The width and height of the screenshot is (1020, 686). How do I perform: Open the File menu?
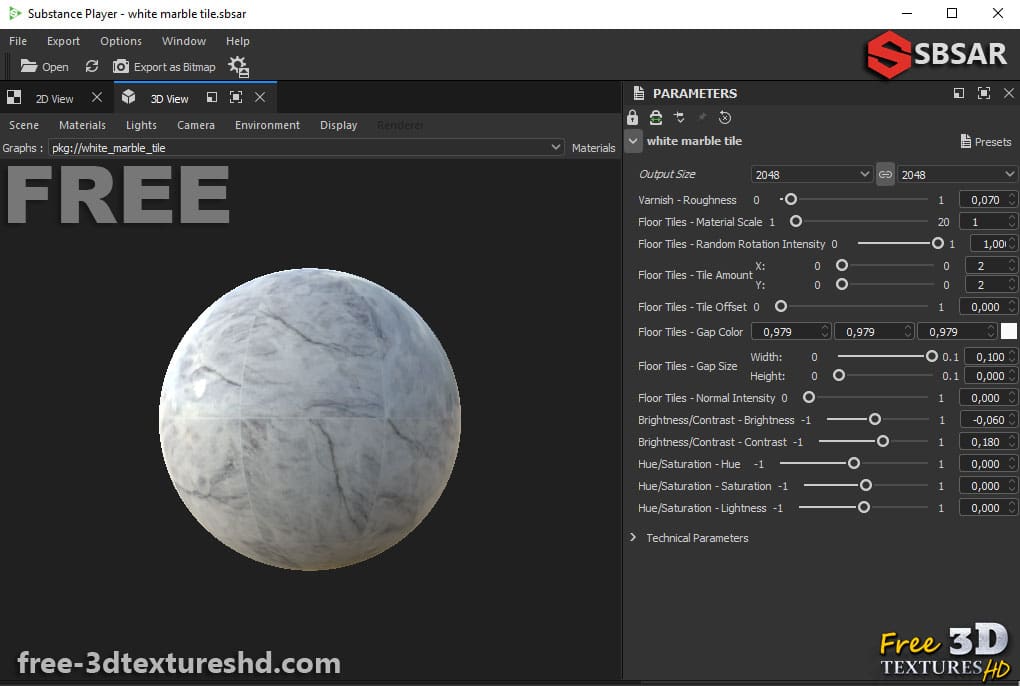[18, 40]
